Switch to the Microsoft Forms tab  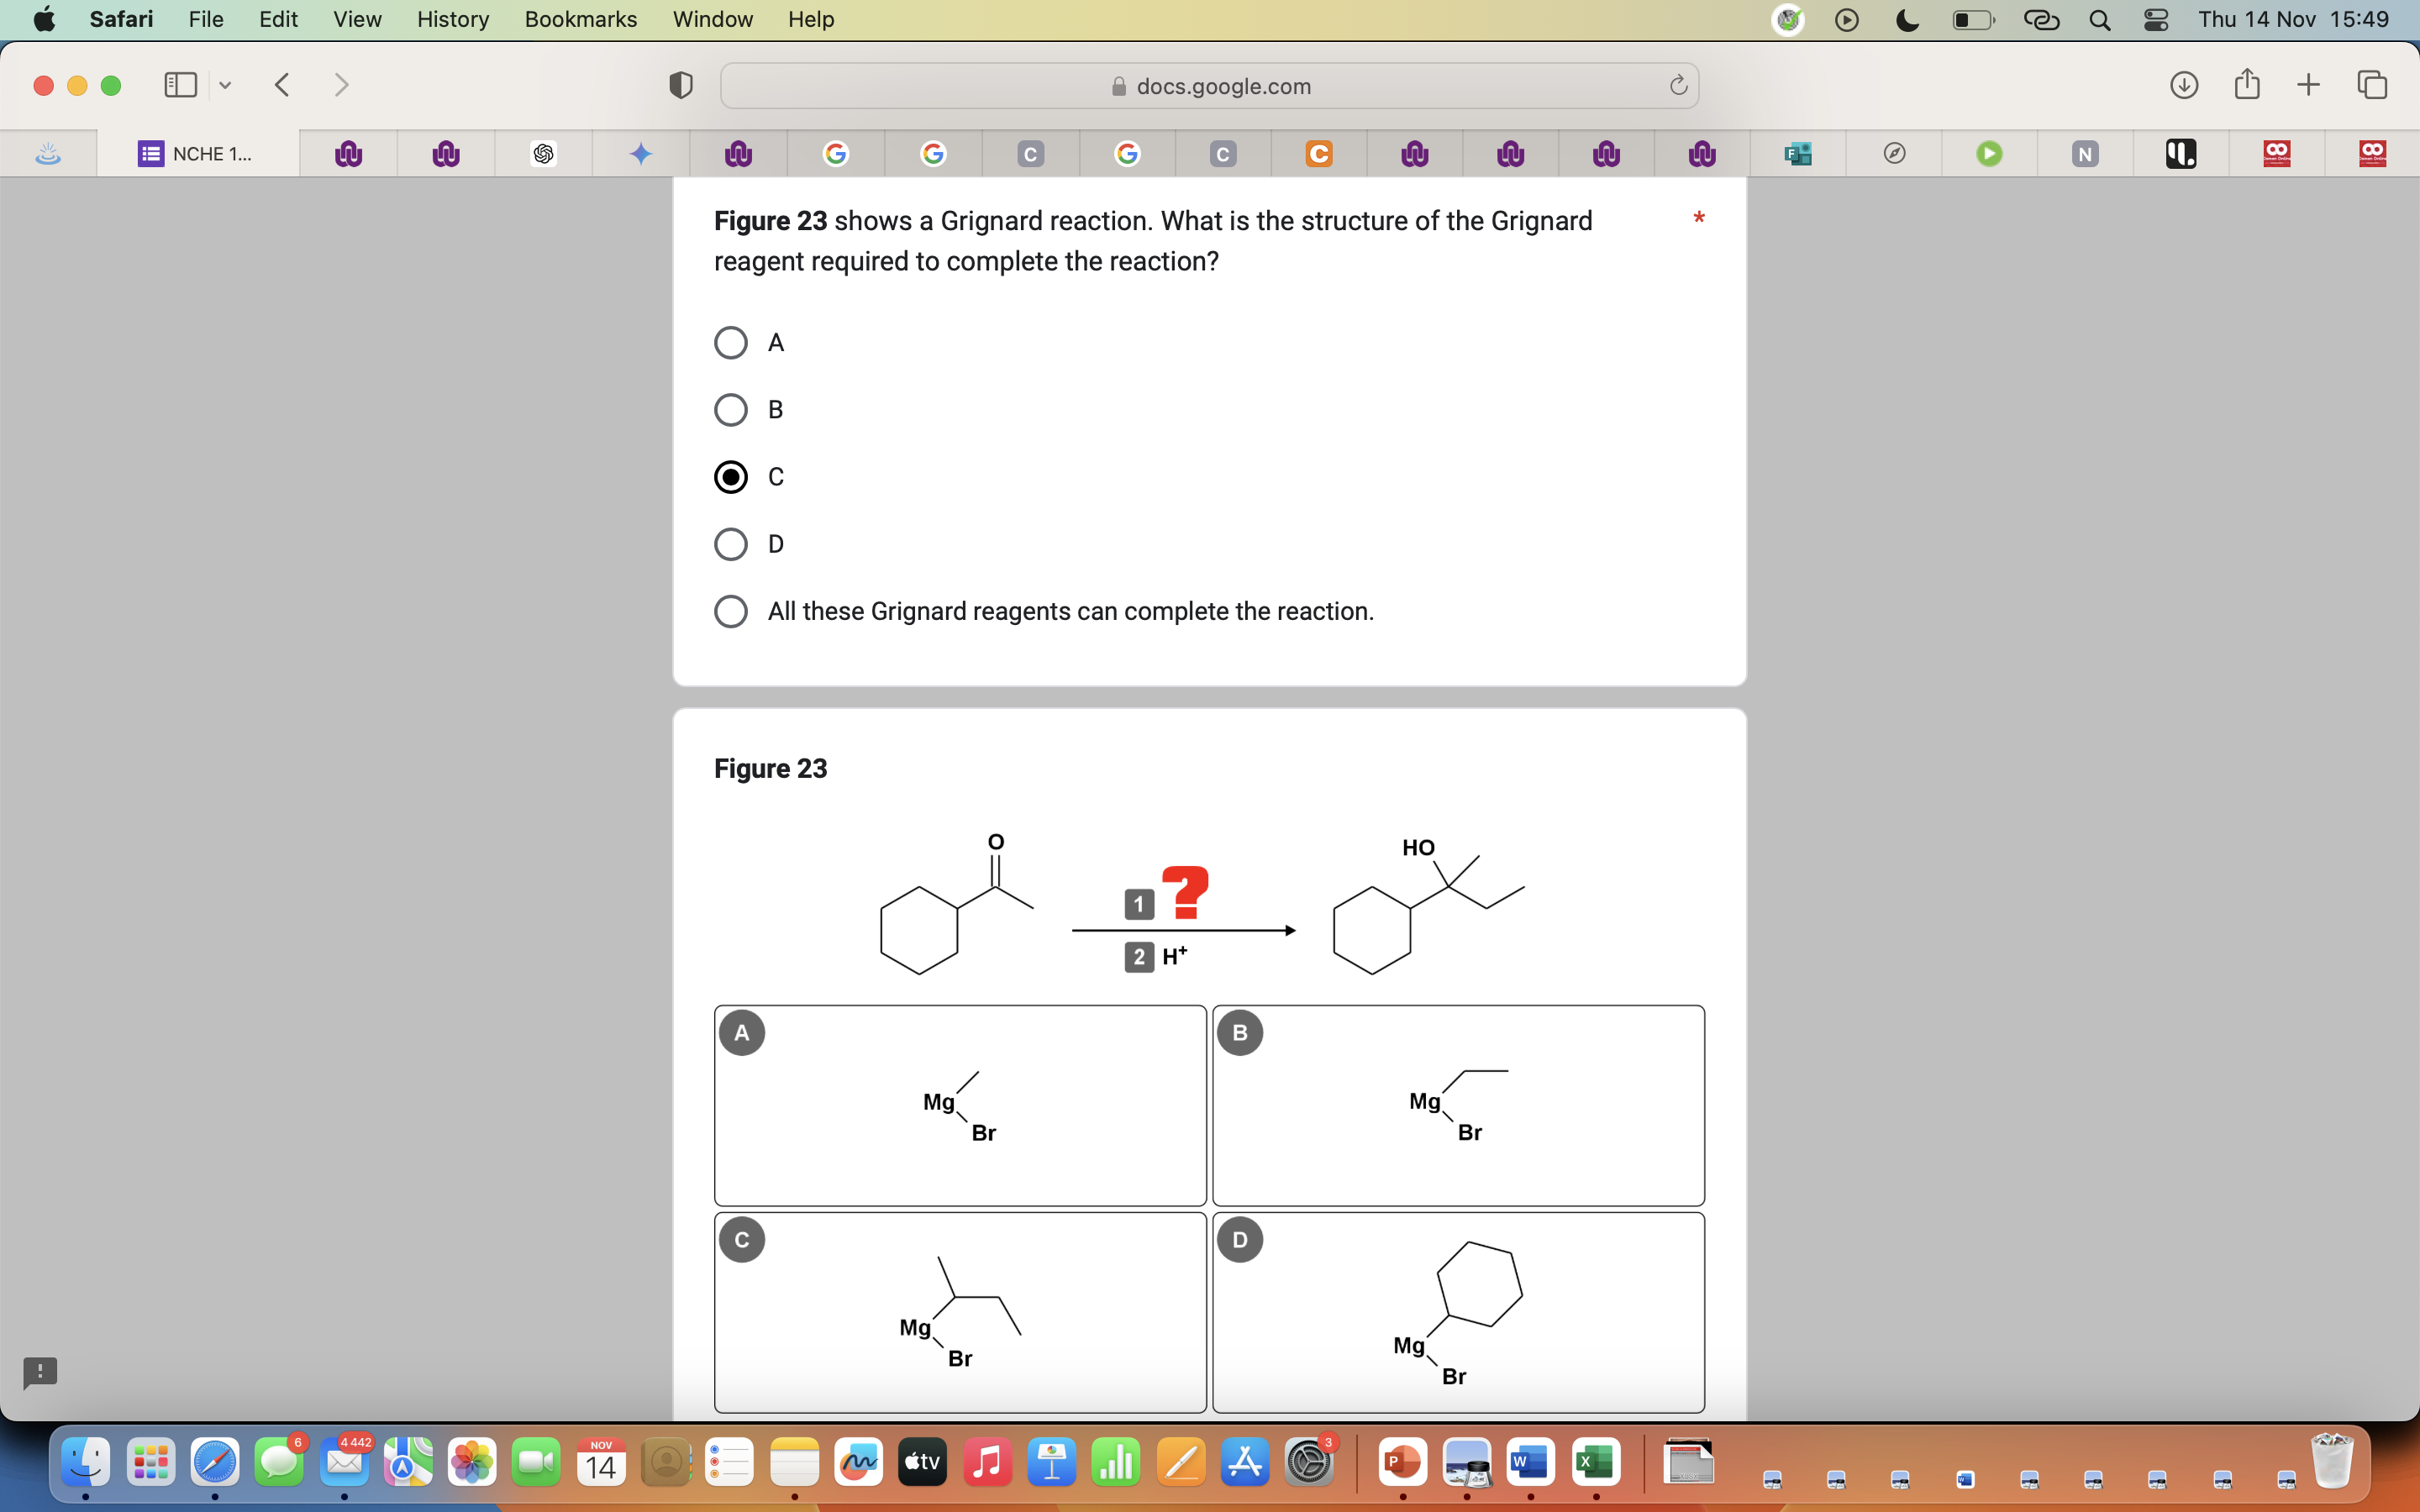[x=1798, y=153]
